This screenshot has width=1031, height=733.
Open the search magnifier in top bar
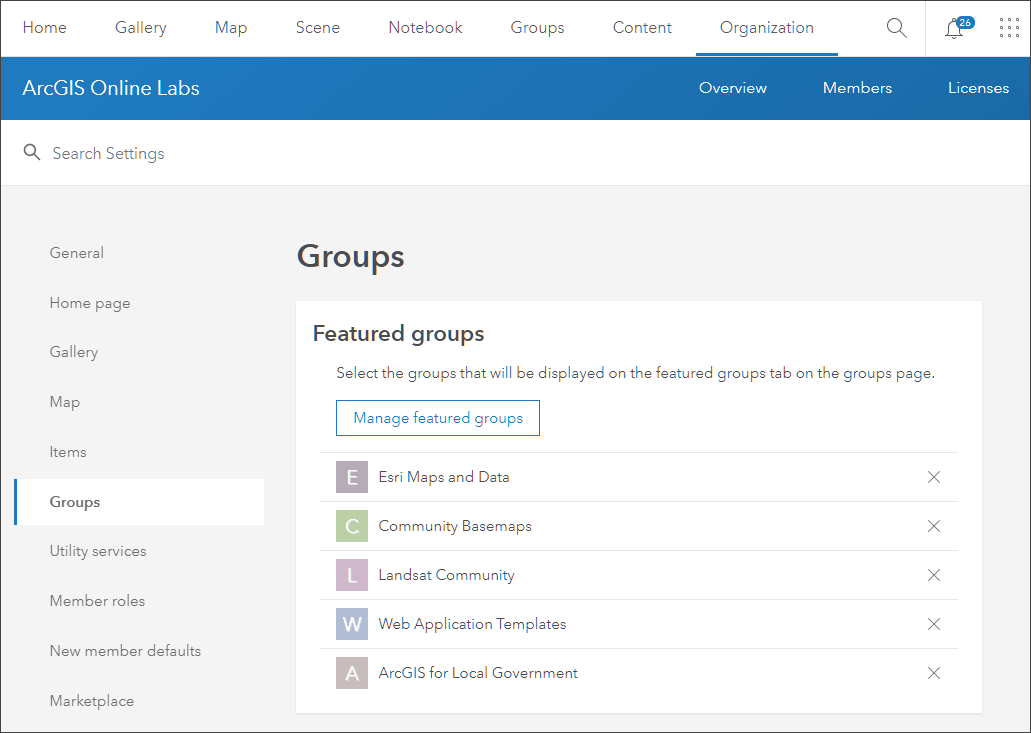[896, 28]
